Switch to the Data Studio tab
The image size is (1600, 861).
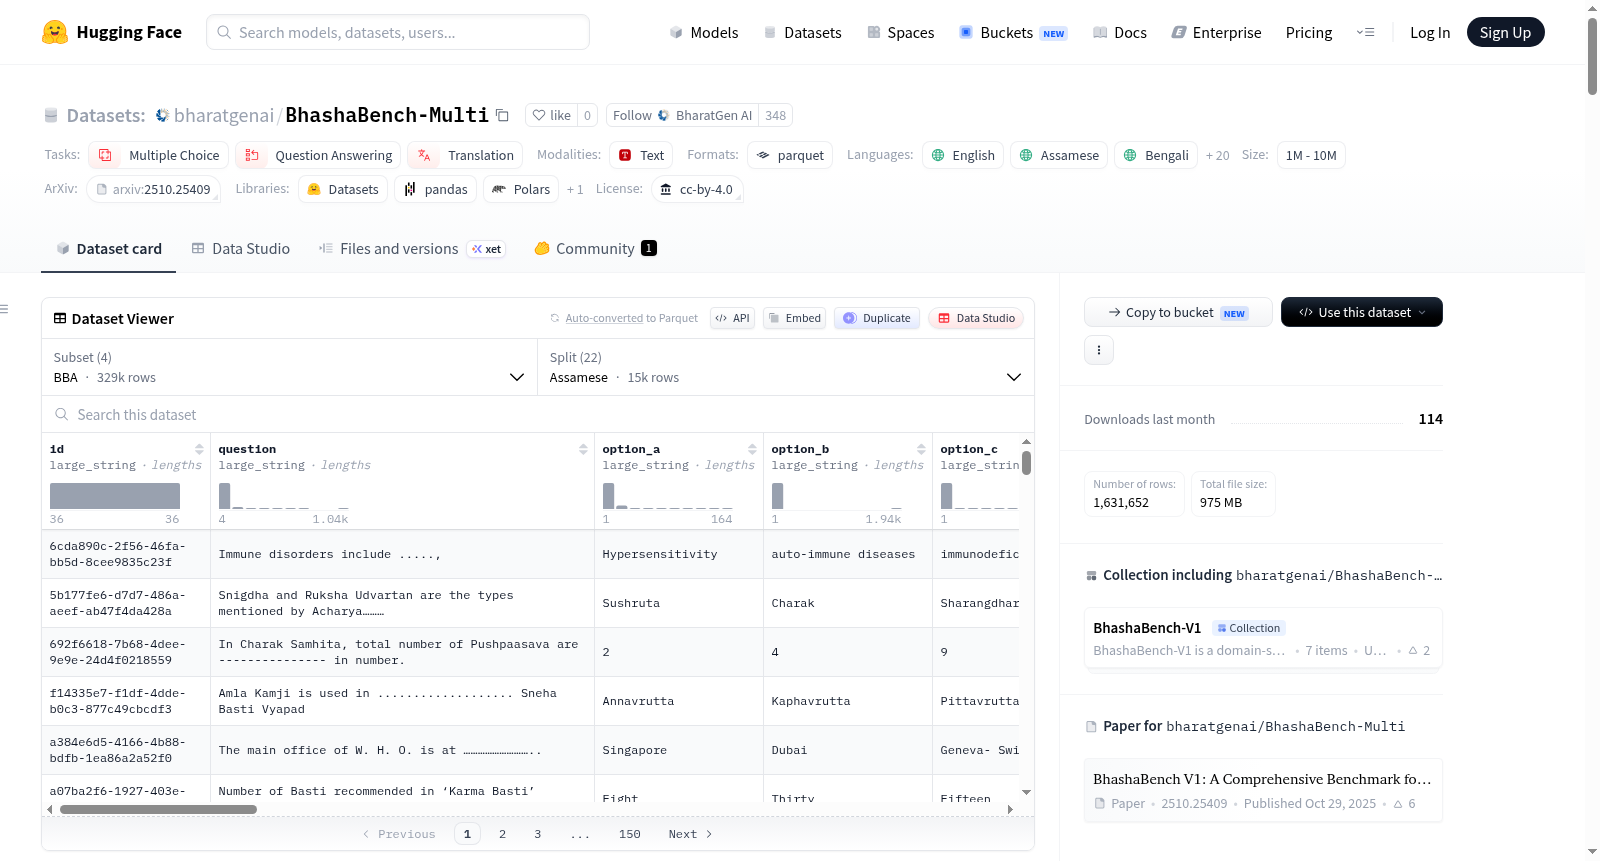(x=241, y=249)
